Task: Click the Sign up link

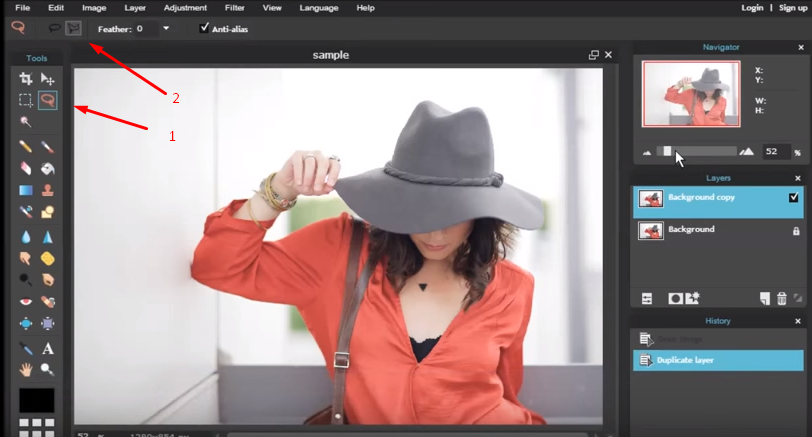Action: 793,8
